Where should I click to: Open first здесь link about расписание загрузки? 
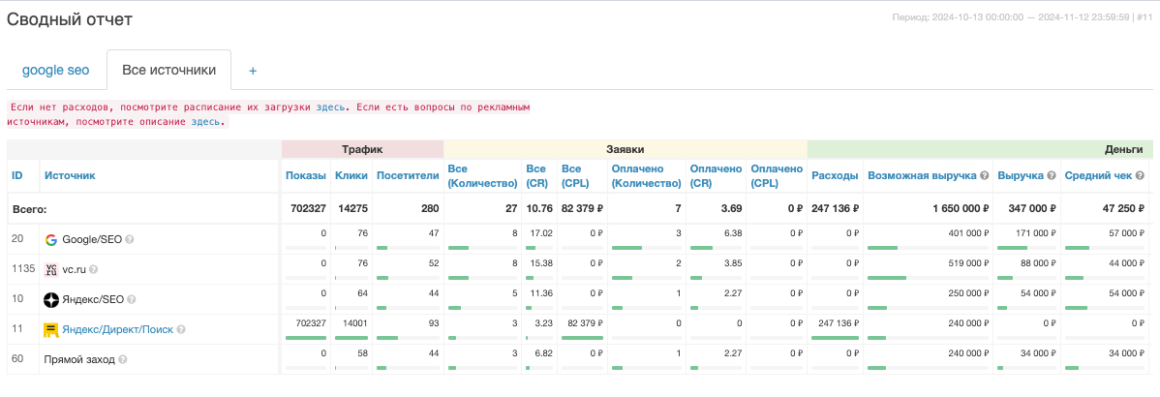(x=330, y=107)
